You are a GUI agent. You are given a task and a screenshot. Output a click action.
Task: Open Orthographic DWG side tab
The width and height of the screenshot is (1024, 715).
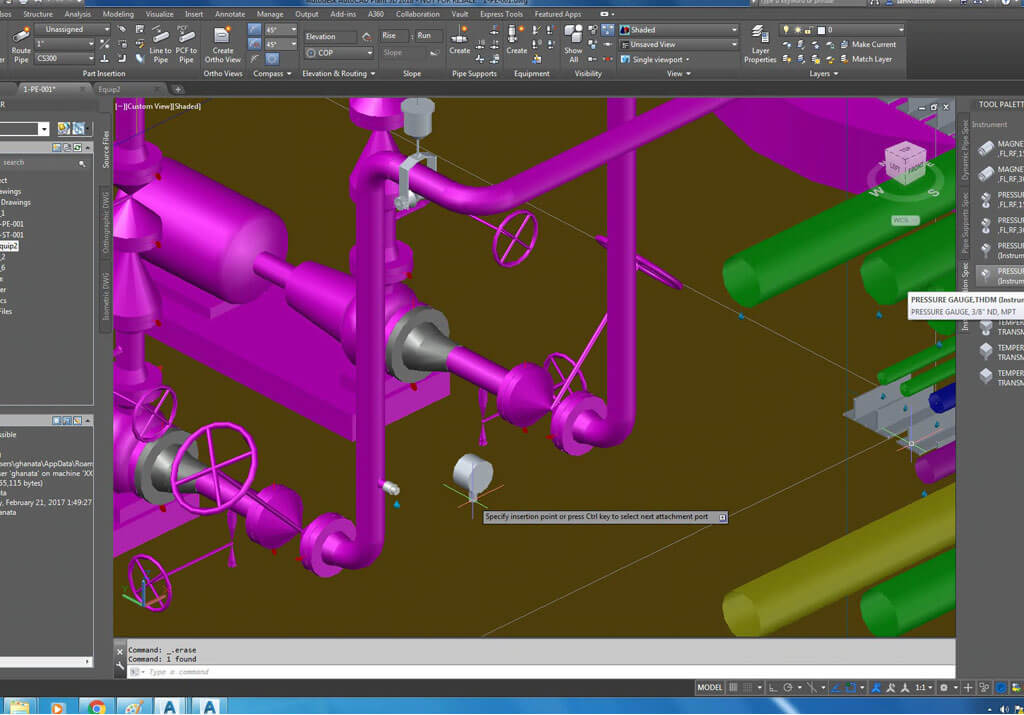click(x=106, y=223)
